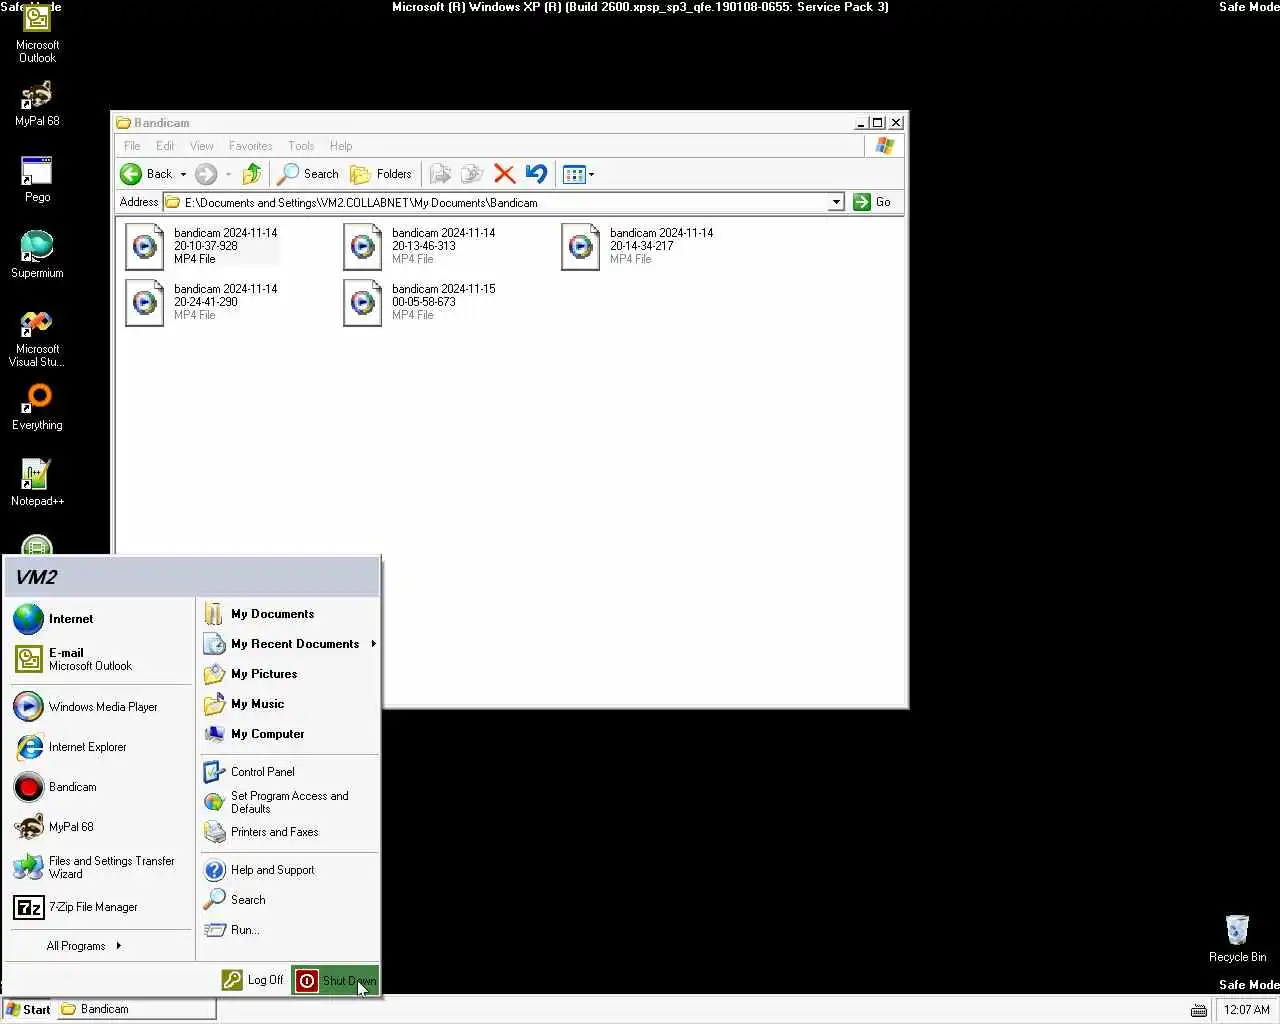Screen dimensions: 1280x1024
Task: Click the Search toolbar button
Action: coord(308,174)
